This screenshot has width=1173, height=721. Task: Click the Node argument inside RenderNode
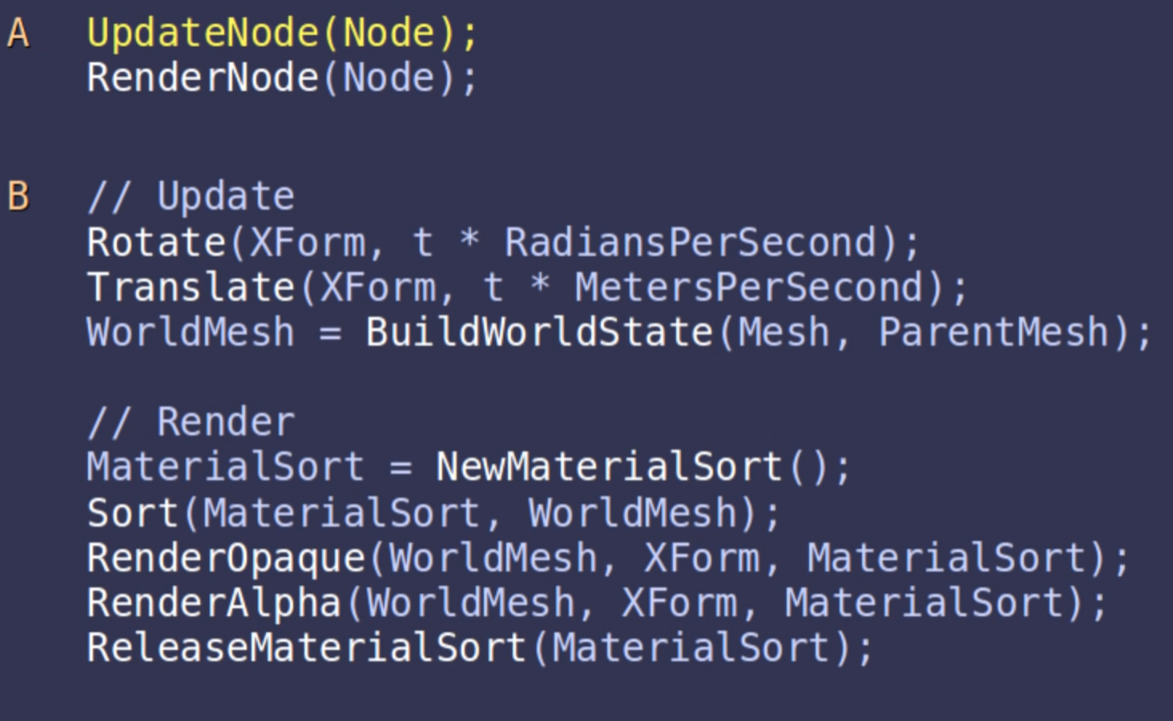tap(388, 77)
